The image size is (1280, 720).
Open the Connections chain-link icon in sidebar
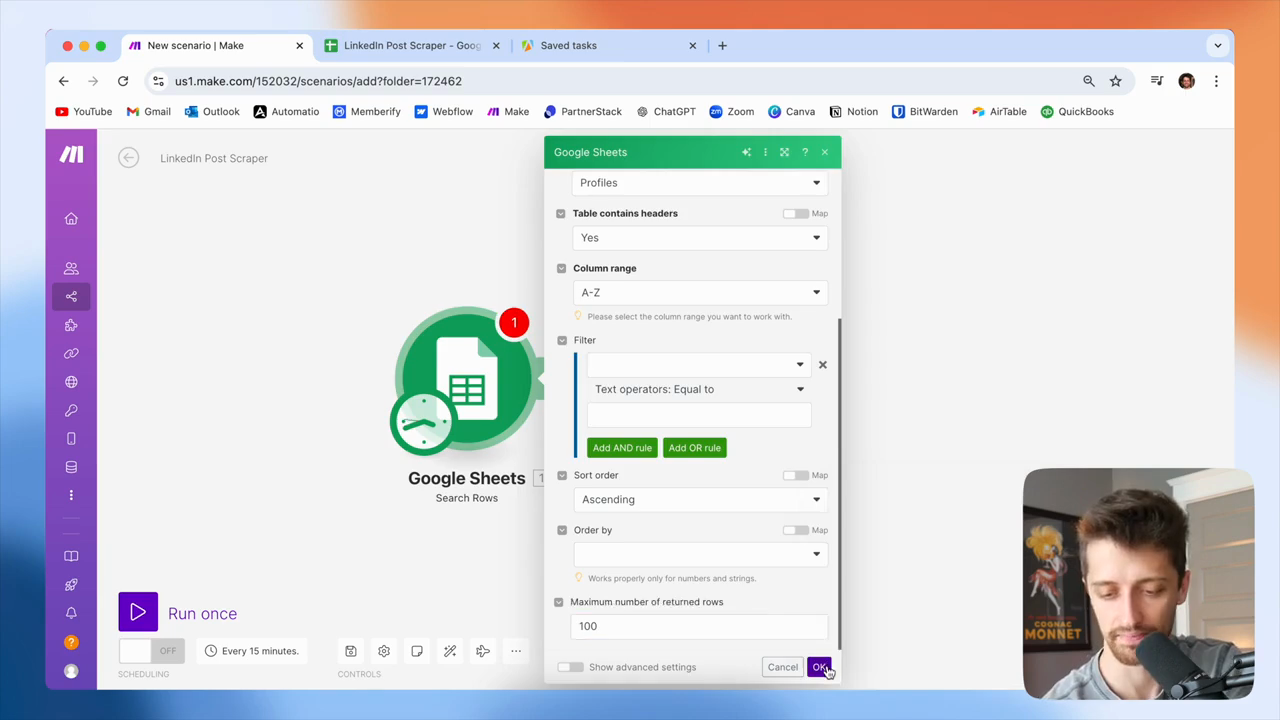tap(71, 353)
